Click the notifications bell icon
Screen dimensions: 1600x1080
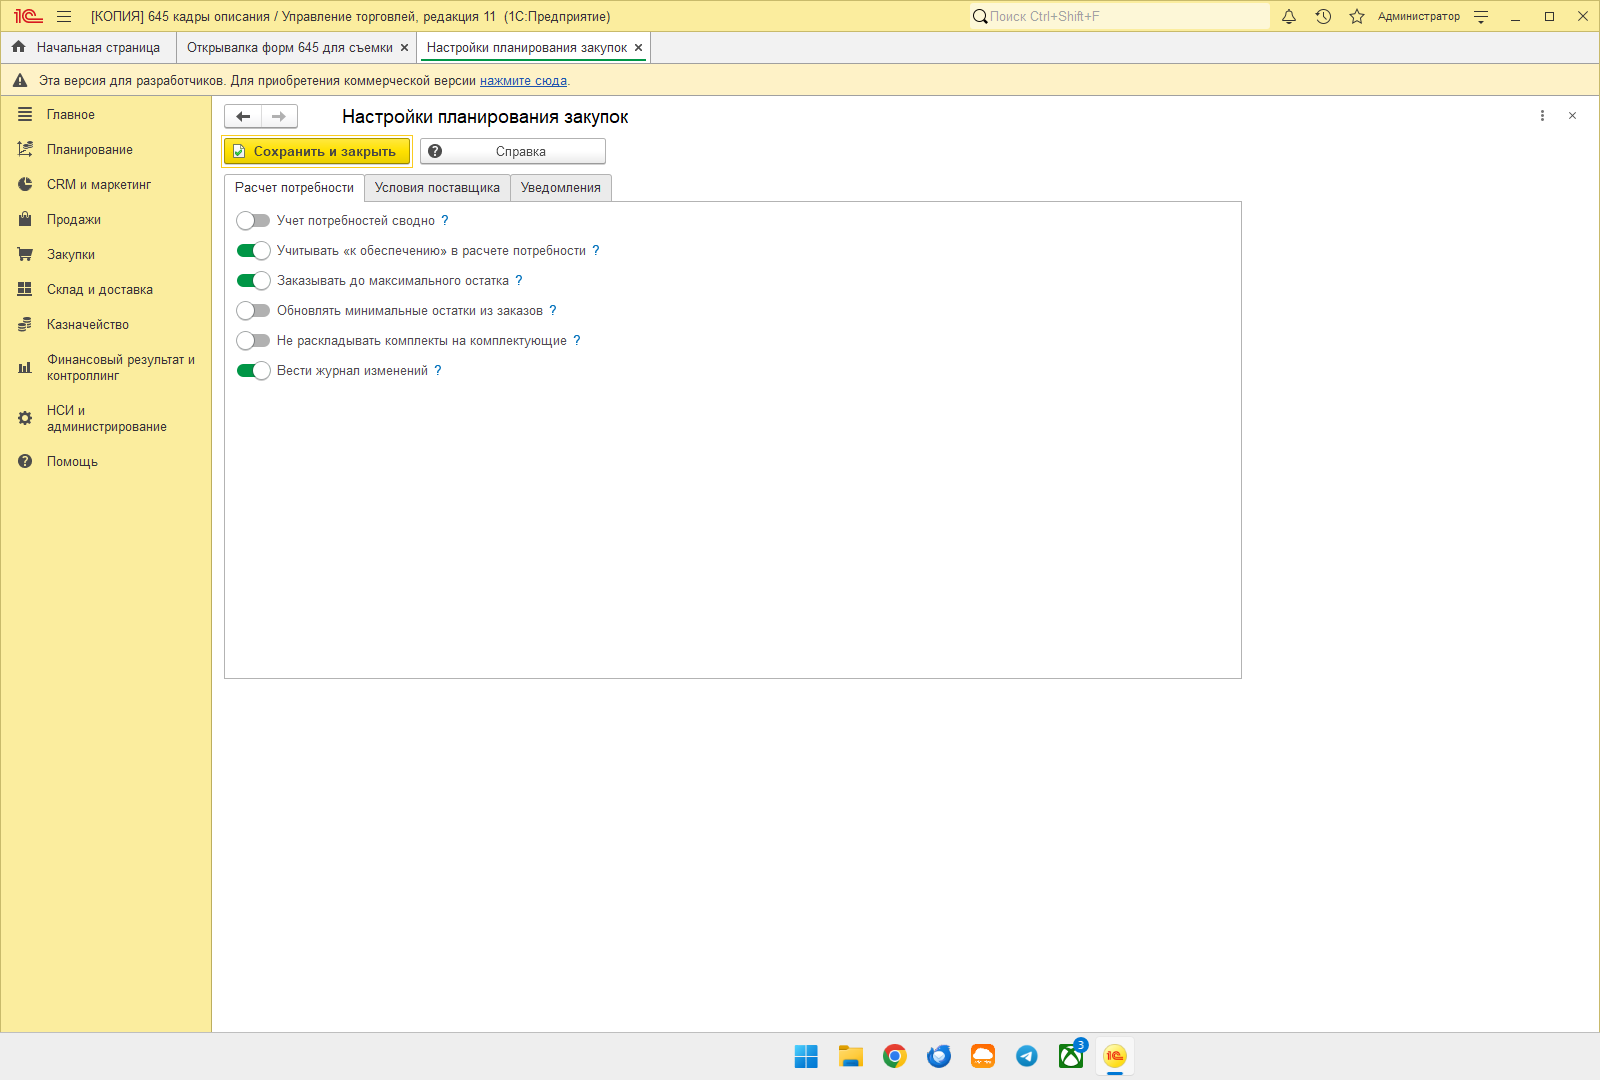[x=1289, y=16]
